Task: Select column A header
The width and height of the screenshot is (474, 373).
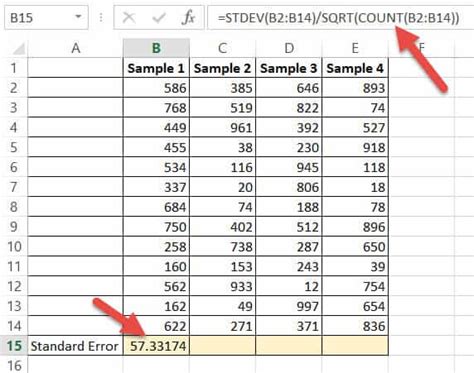Action: 76,48
